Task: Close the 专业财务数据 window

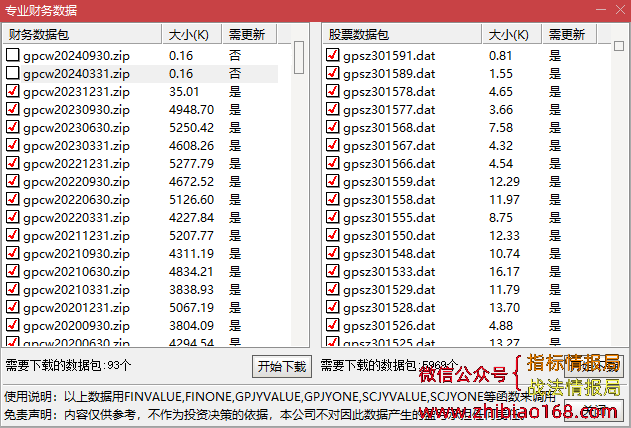Action: coord(620,10)
